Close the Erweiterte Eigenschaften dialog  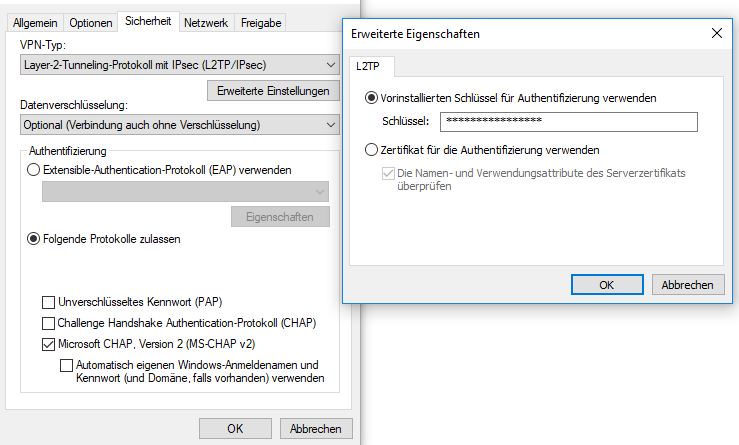[716, 33]
